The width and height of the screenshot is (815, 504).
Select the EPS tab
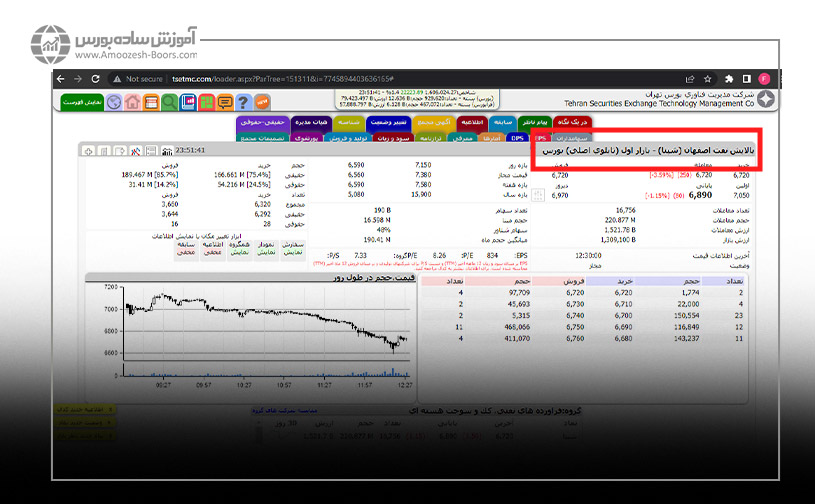[x=540, y=137]
